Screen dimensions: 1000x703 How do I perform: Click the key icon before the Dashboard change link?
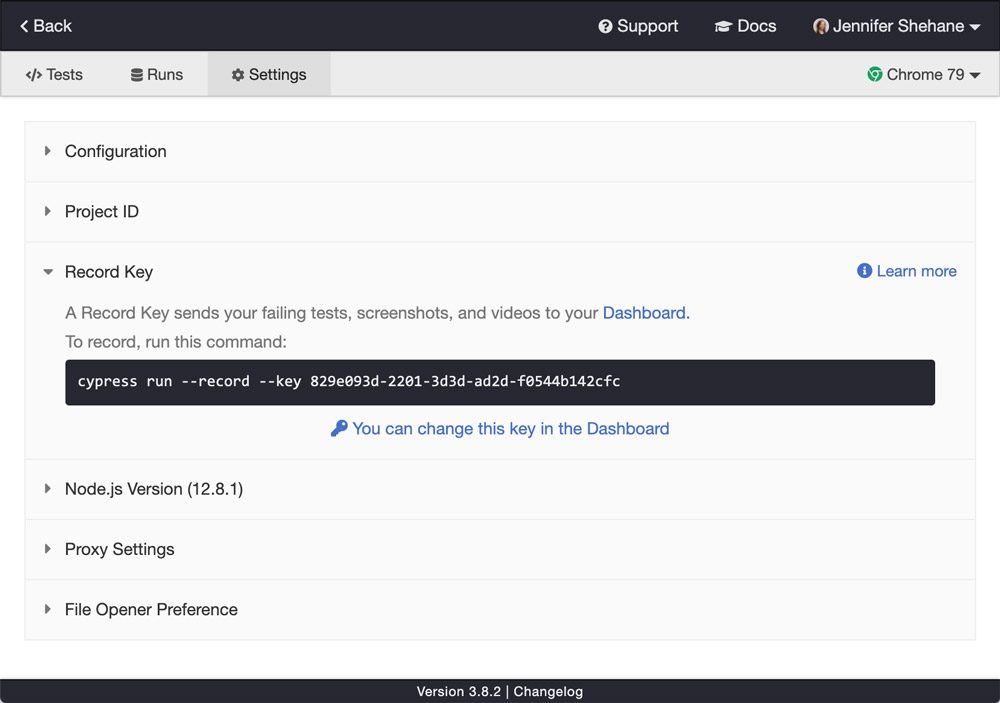[339, 428]
